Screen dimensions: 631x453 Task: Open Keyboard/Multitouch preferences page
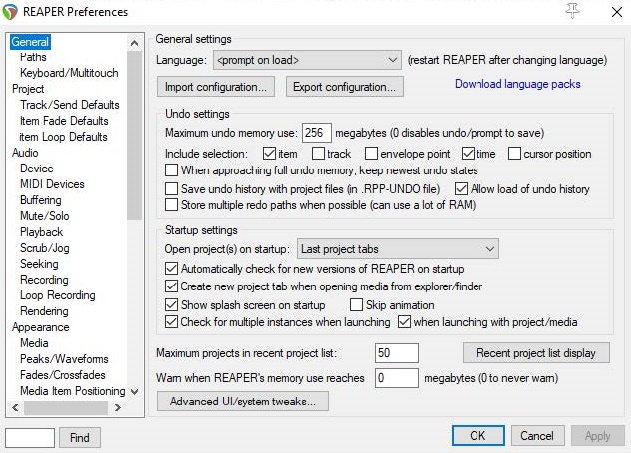[69, 73]
